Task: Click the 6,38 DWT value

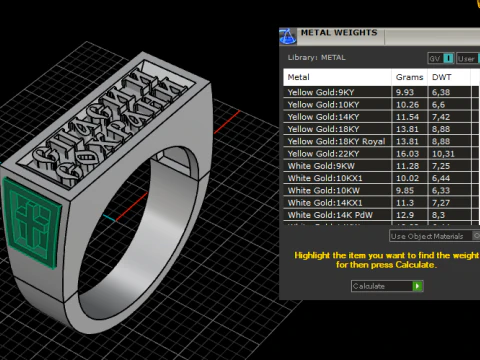Action: [x=441, y=92]
